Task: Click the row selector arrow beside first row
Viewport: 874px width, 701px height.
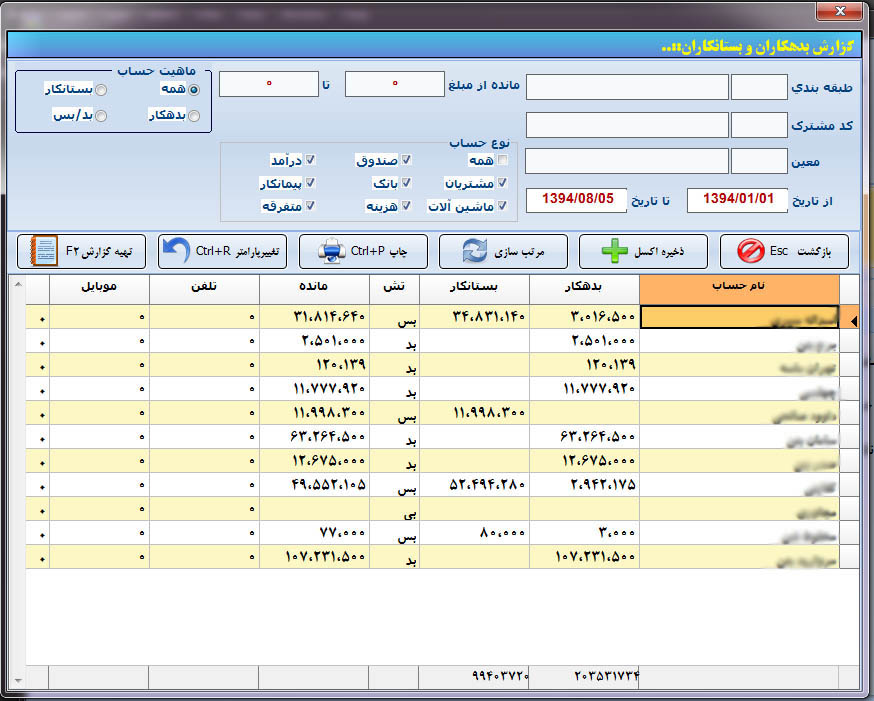Action: point(852,321)
